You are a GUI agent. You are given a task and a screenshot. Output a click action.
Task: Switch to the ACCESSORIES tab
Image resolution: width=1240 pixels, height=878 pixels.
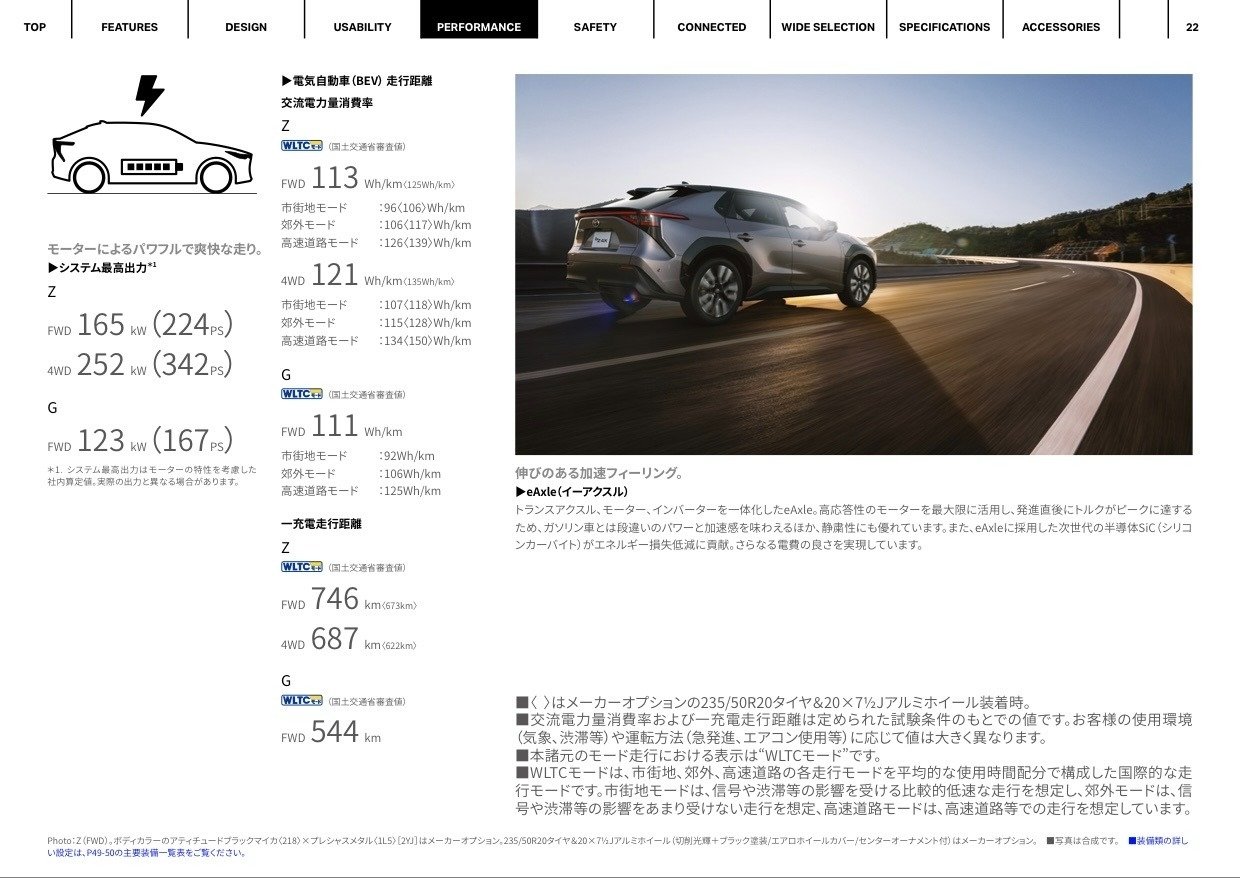tap(1060, 27)
